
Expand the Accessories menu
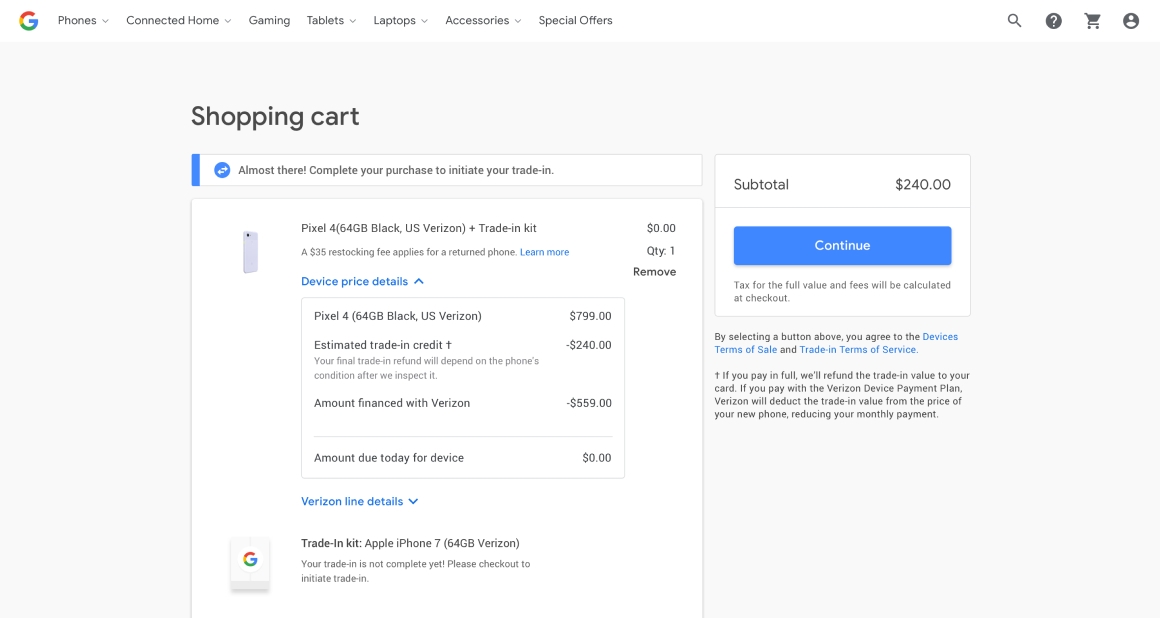tap(483, 21)
